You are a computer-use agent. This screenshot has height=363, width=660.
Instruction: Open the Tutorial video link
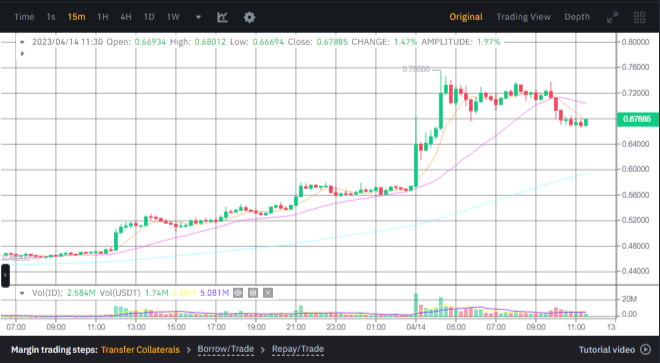point(607,350)
